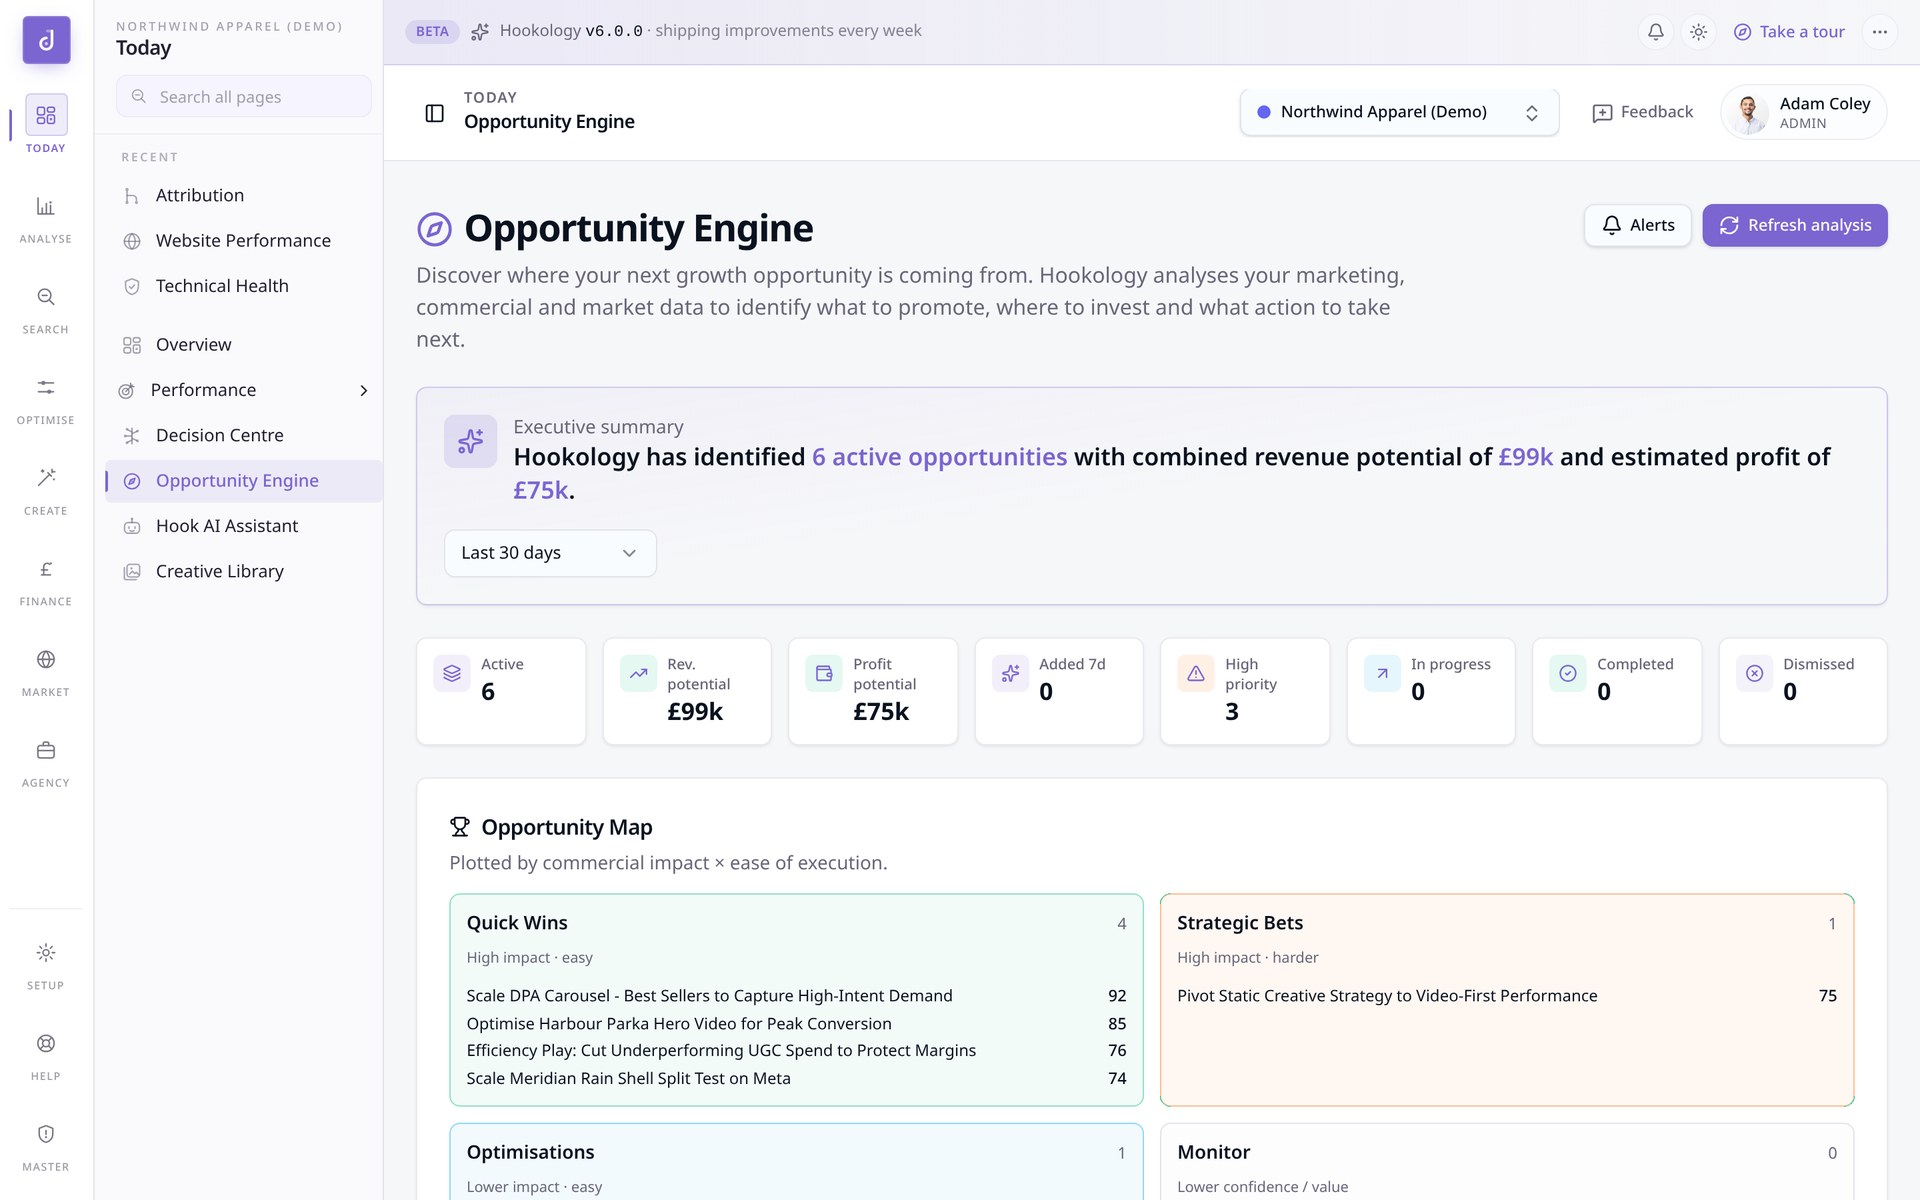Click the Completed check circle icon
The image size is (1920, 1200).
pyautogui.click(x=1568, y=673)
